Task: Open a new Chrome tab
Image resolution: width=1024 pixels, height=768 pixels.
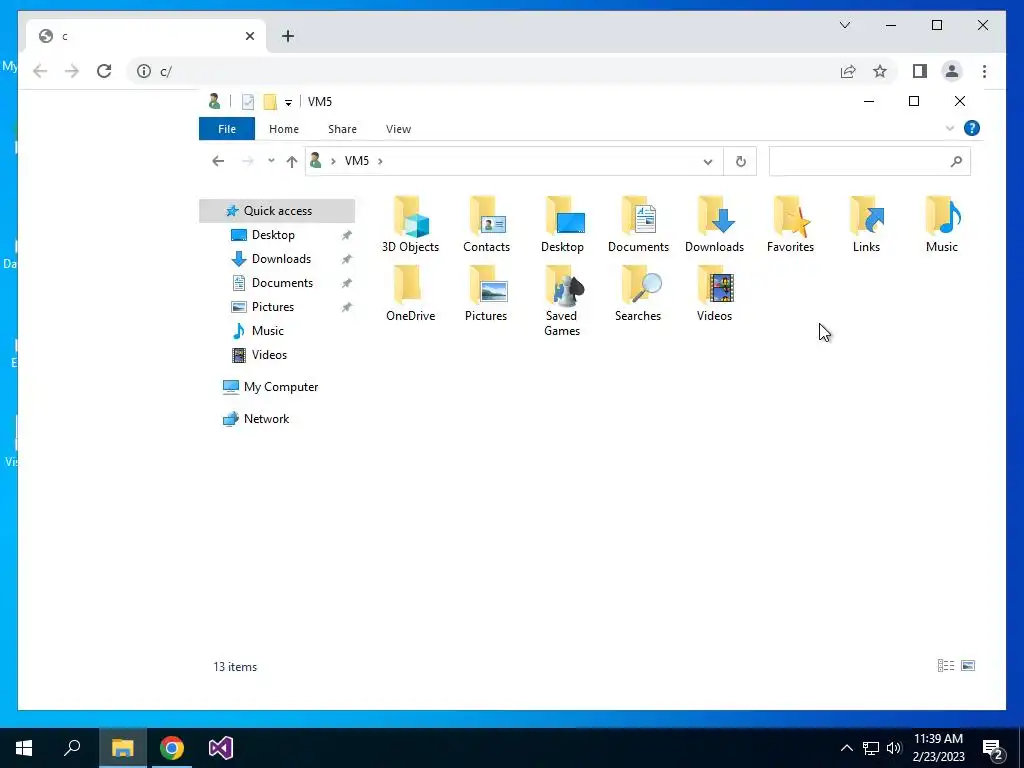Action: [288, 36]
